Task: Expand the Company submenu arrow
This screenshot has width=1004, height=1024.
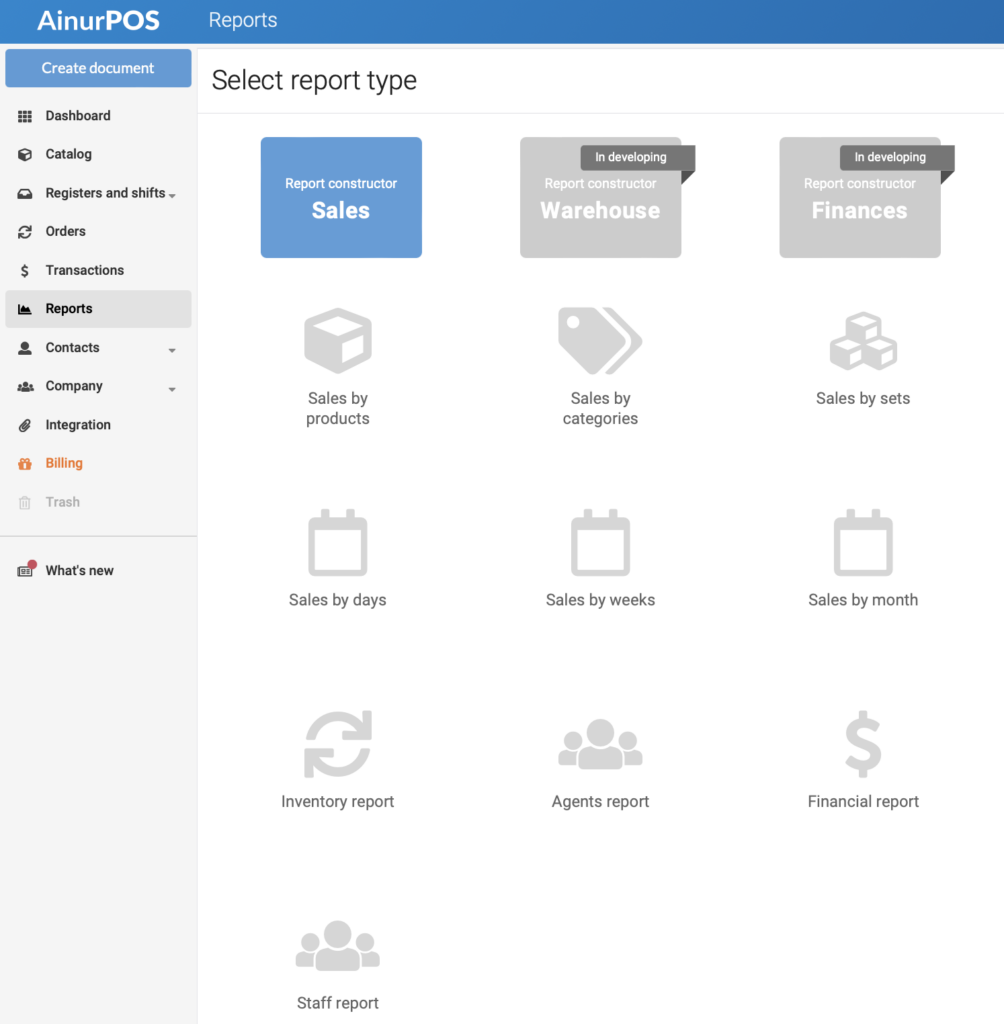Action: pyautogui.click(x=172, y=389)
